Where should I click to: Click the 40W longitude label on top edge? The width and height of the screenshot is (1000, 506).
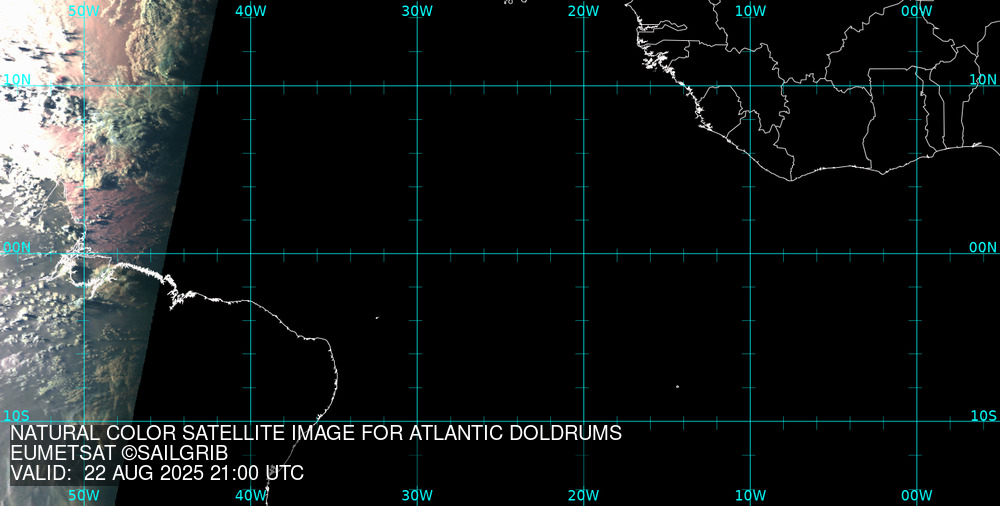tap(251, 11)
